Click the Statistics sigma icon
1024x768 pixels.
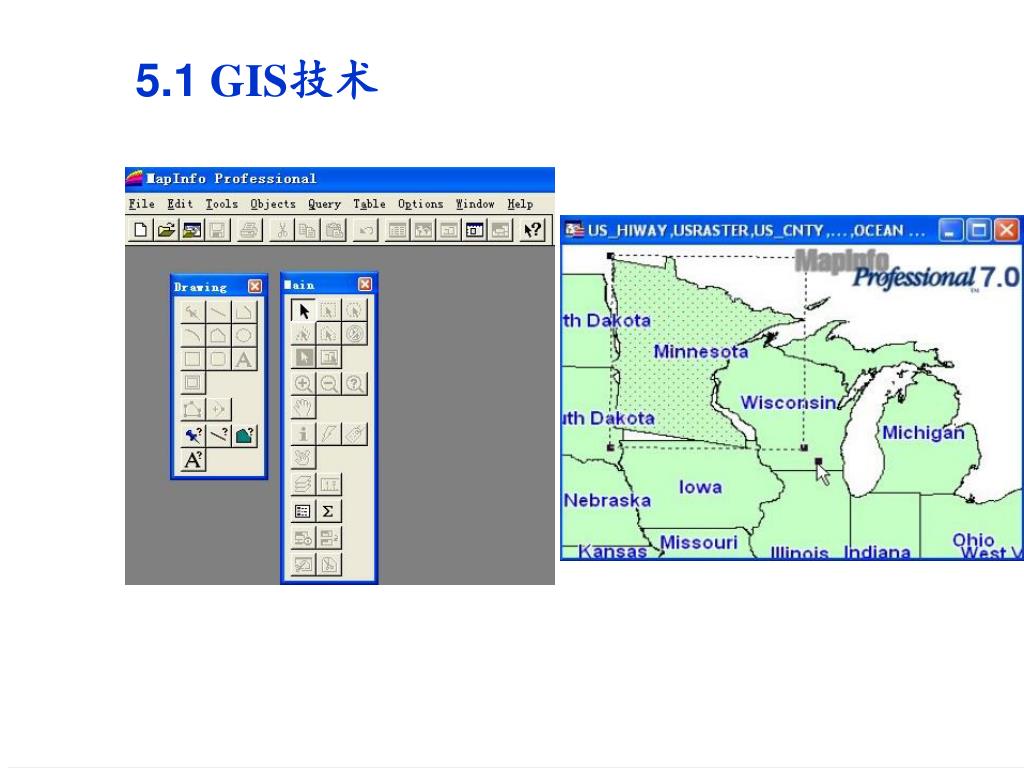328,511
